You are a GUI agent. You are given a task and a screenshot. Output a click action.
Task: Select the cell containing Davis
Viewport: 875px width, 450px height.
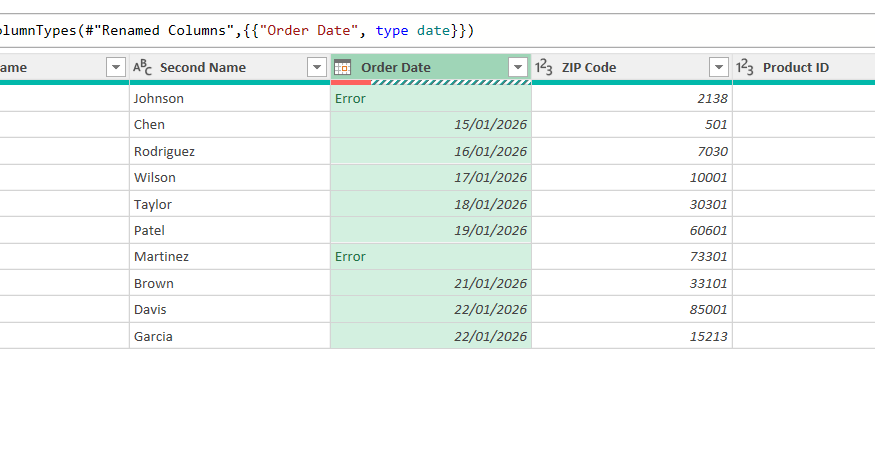click(x=230, y=309)
